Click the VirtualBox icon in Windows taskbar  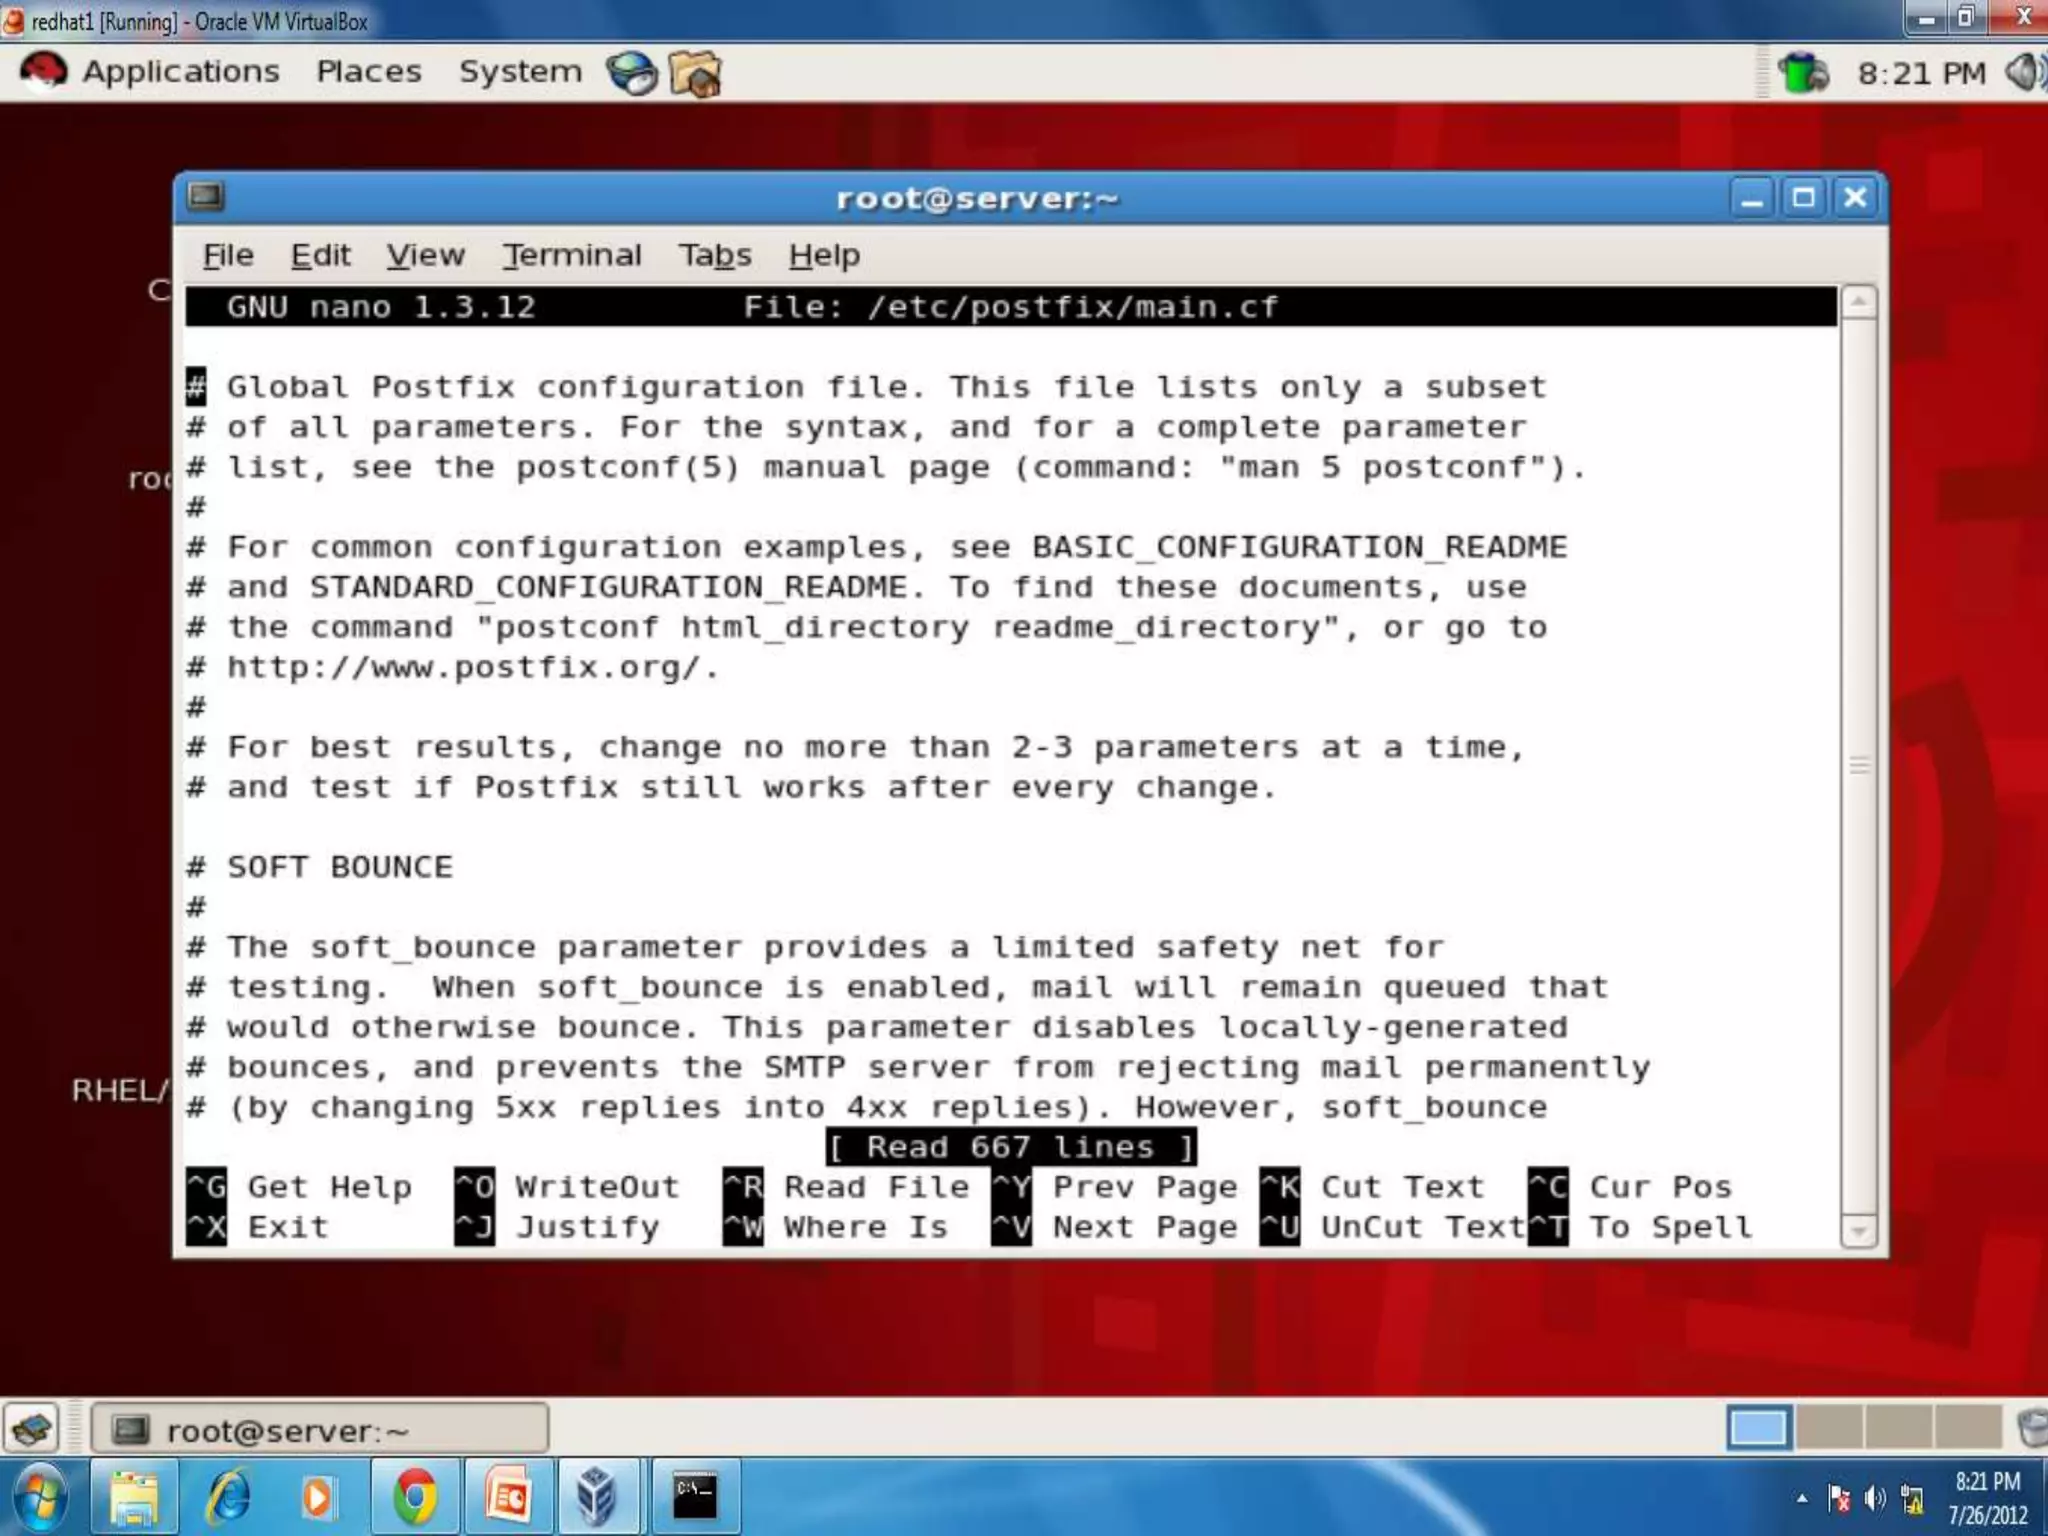[596, 1497]
